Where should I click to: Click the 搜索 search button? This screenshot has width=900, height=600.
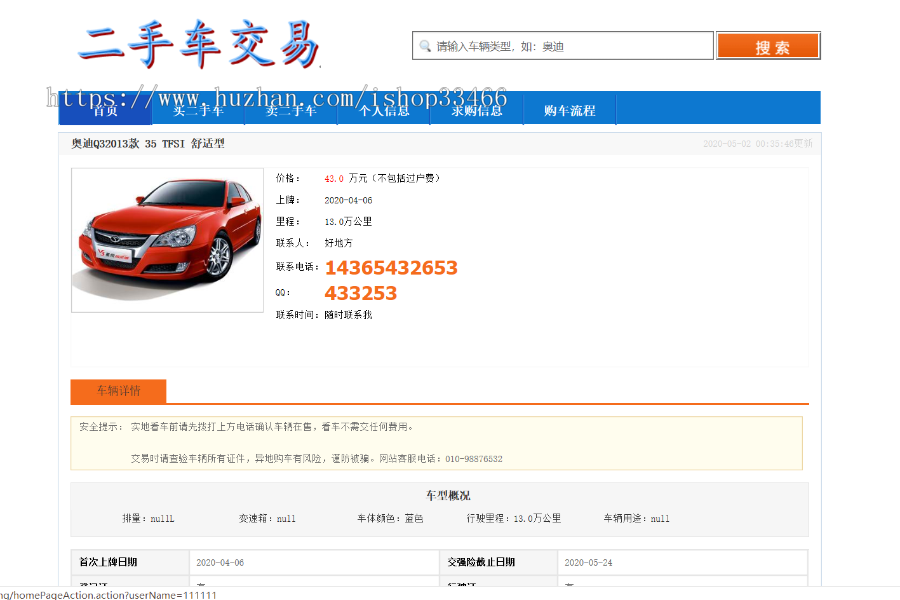[768, 44]
